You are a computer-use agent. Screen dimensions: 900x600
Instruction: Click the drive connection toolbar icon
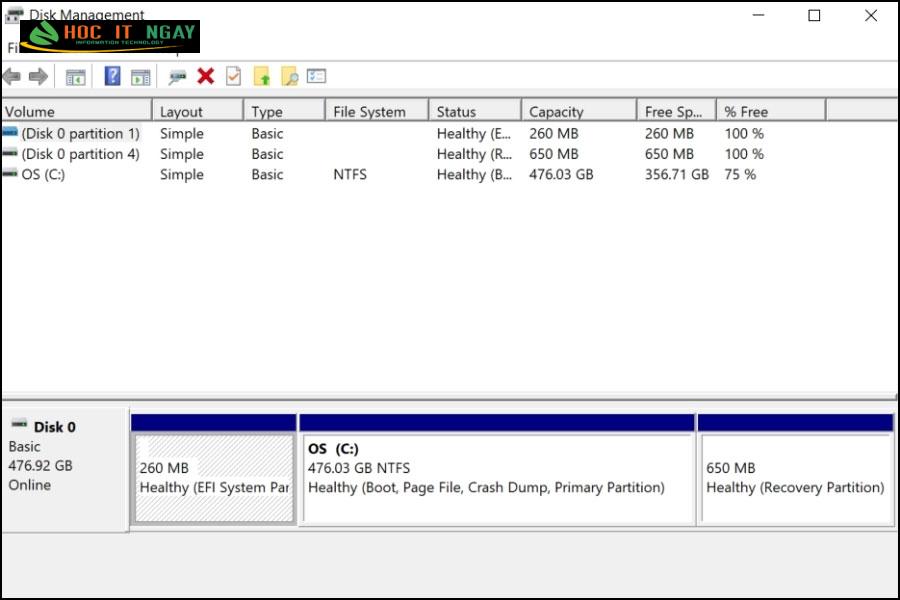(177, 77)
